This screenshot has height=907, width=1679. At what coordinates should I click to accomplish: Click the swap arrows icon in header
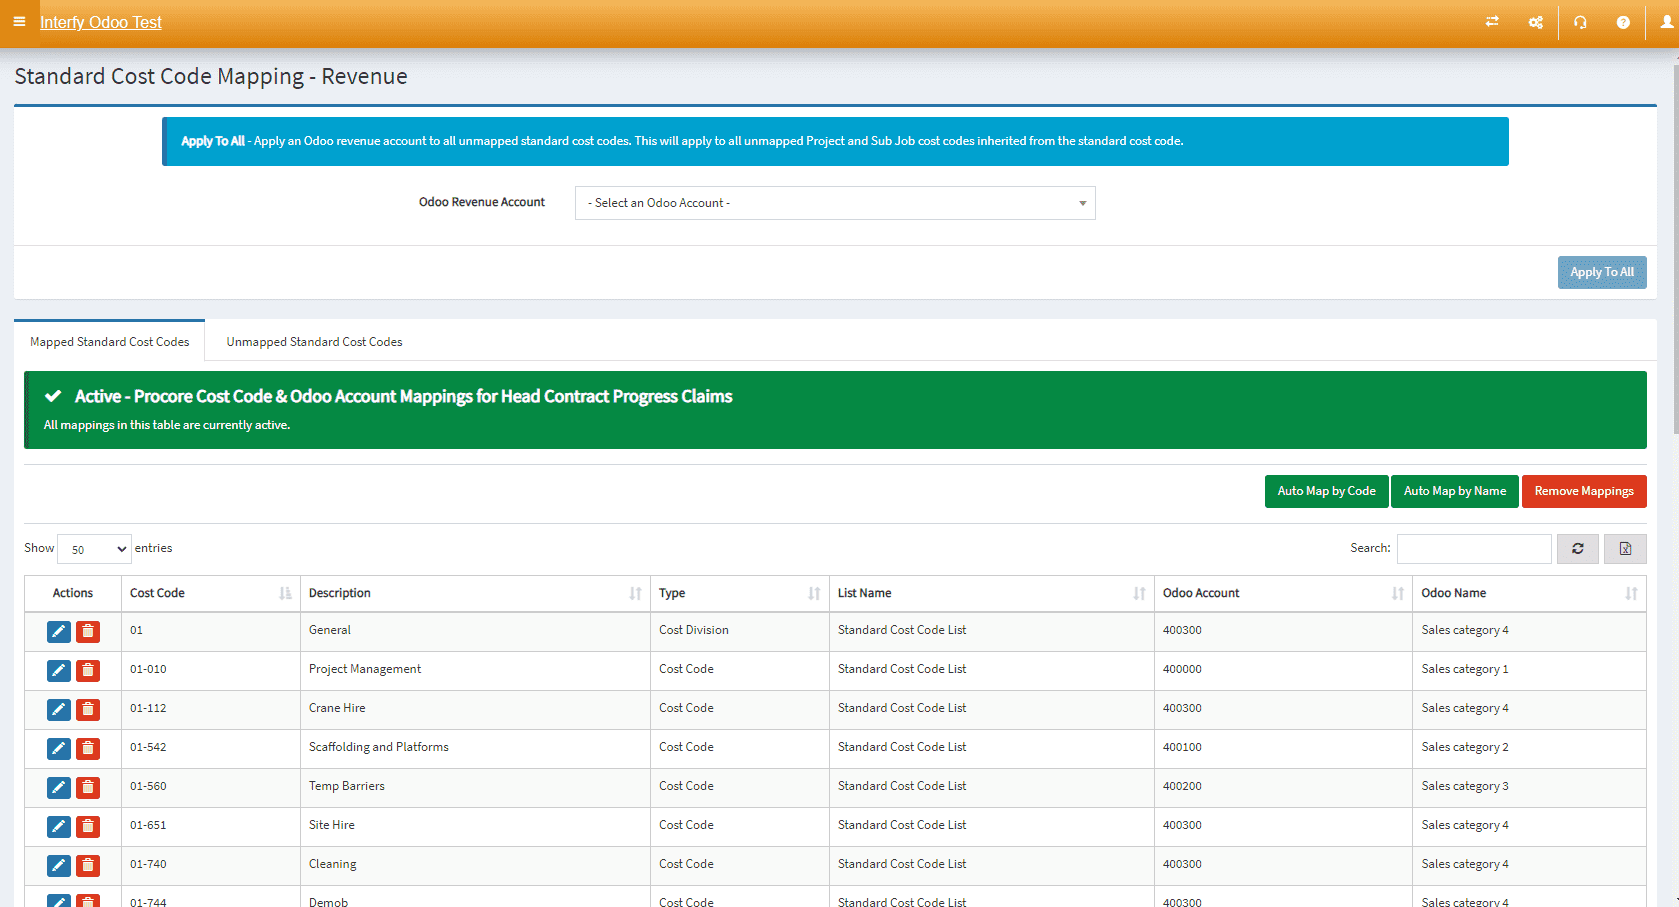tap(1492, 22)
